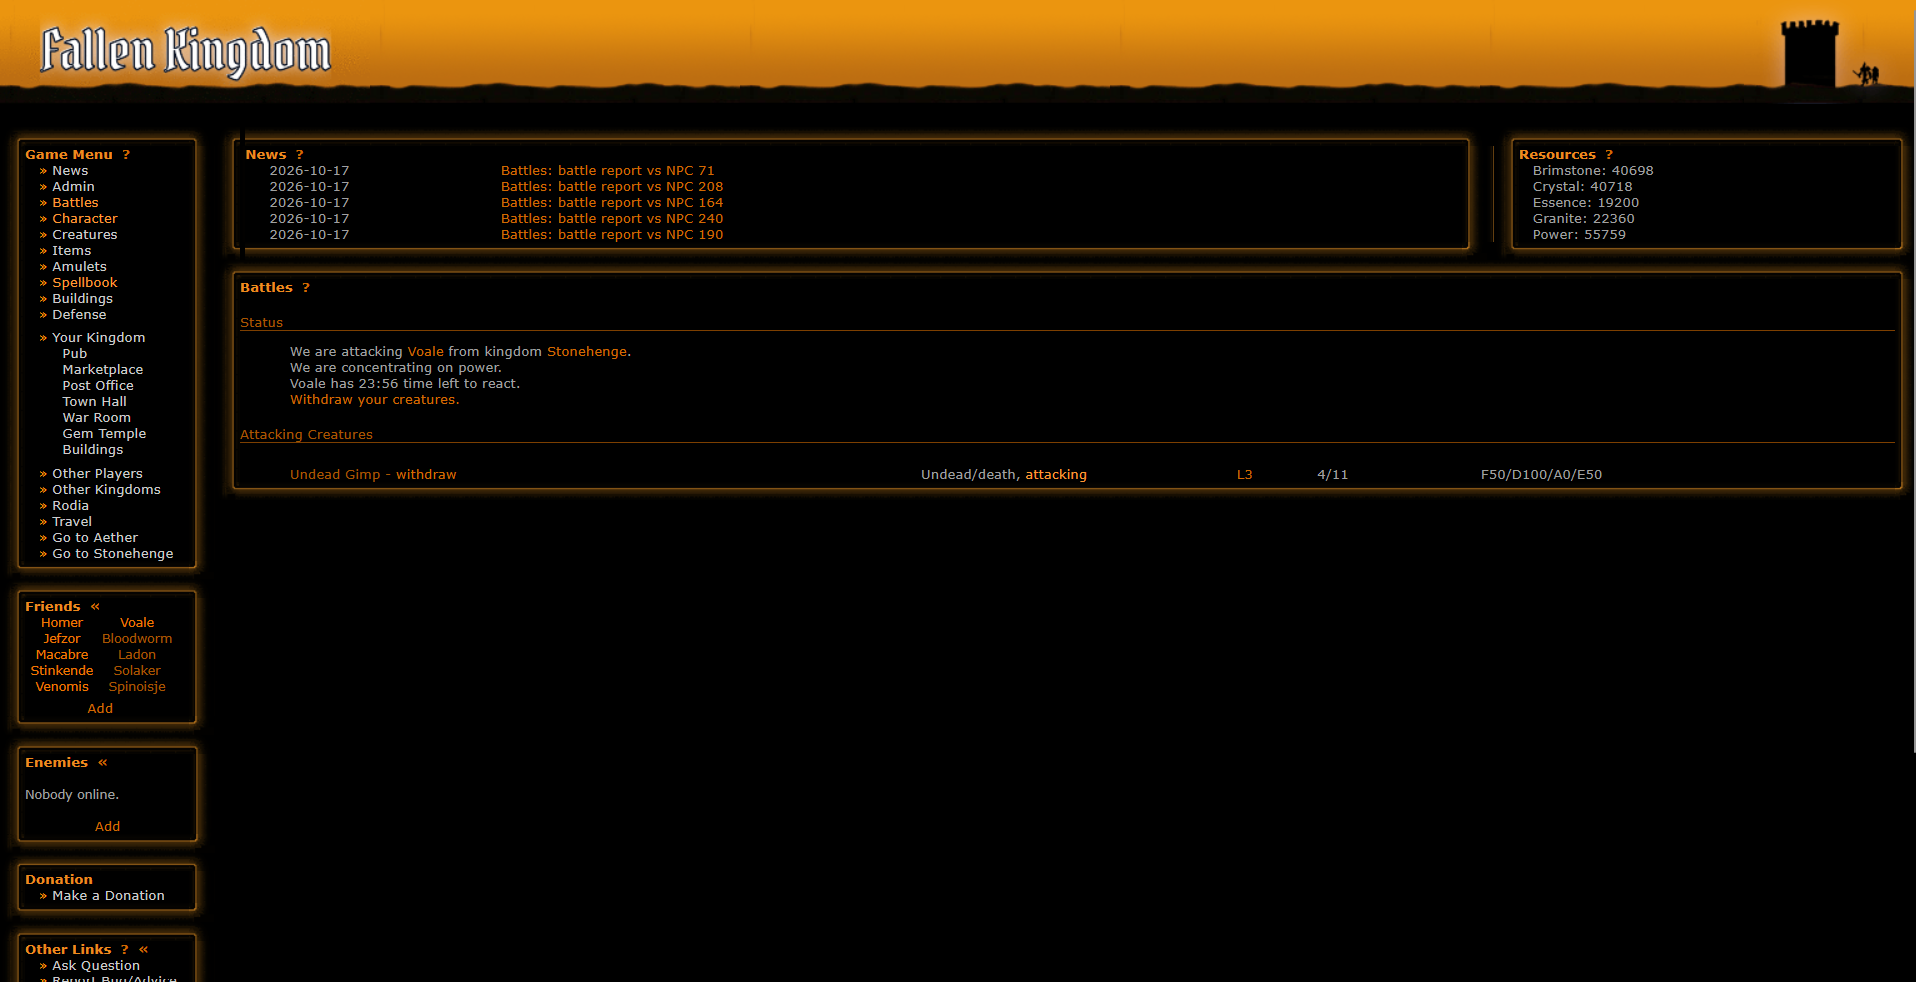Viewport: 1916px width, 982px height.
Task: Click Make a Donation
Action: click(x=108, y=896)
